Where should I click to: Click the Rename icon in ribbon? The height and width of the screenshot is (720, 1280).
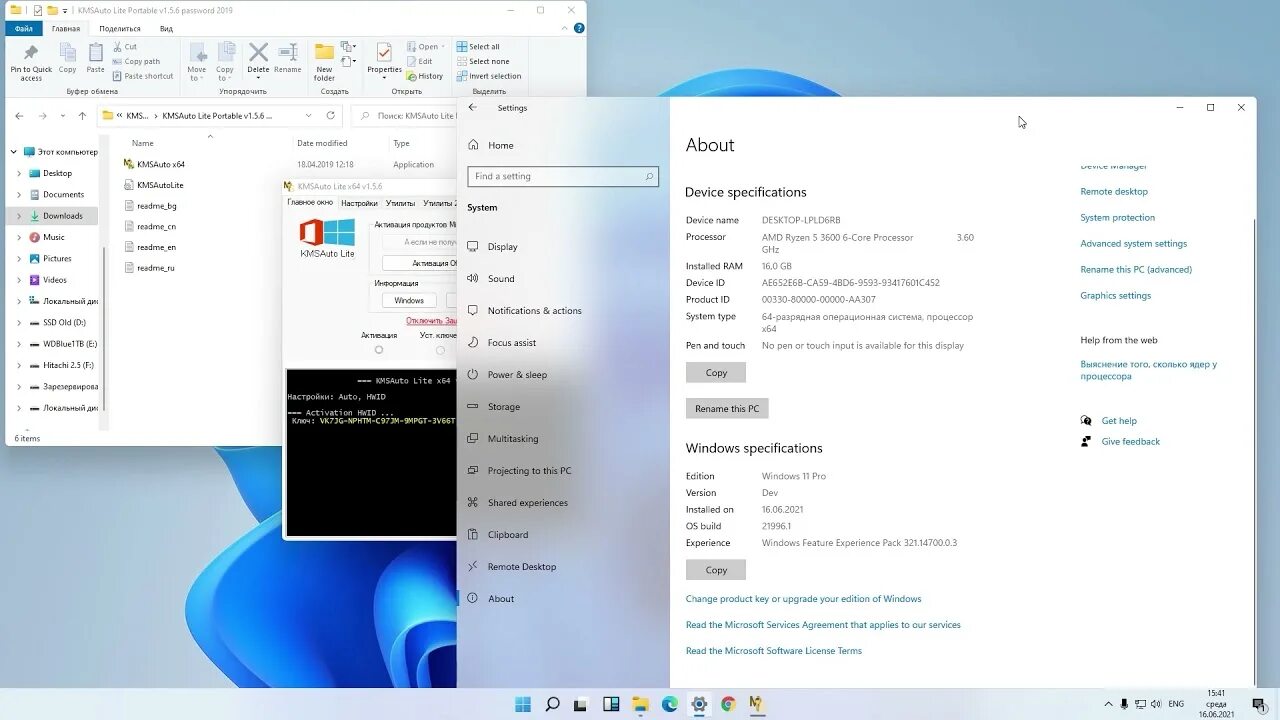pyautogui.click(x=288, y=52)
